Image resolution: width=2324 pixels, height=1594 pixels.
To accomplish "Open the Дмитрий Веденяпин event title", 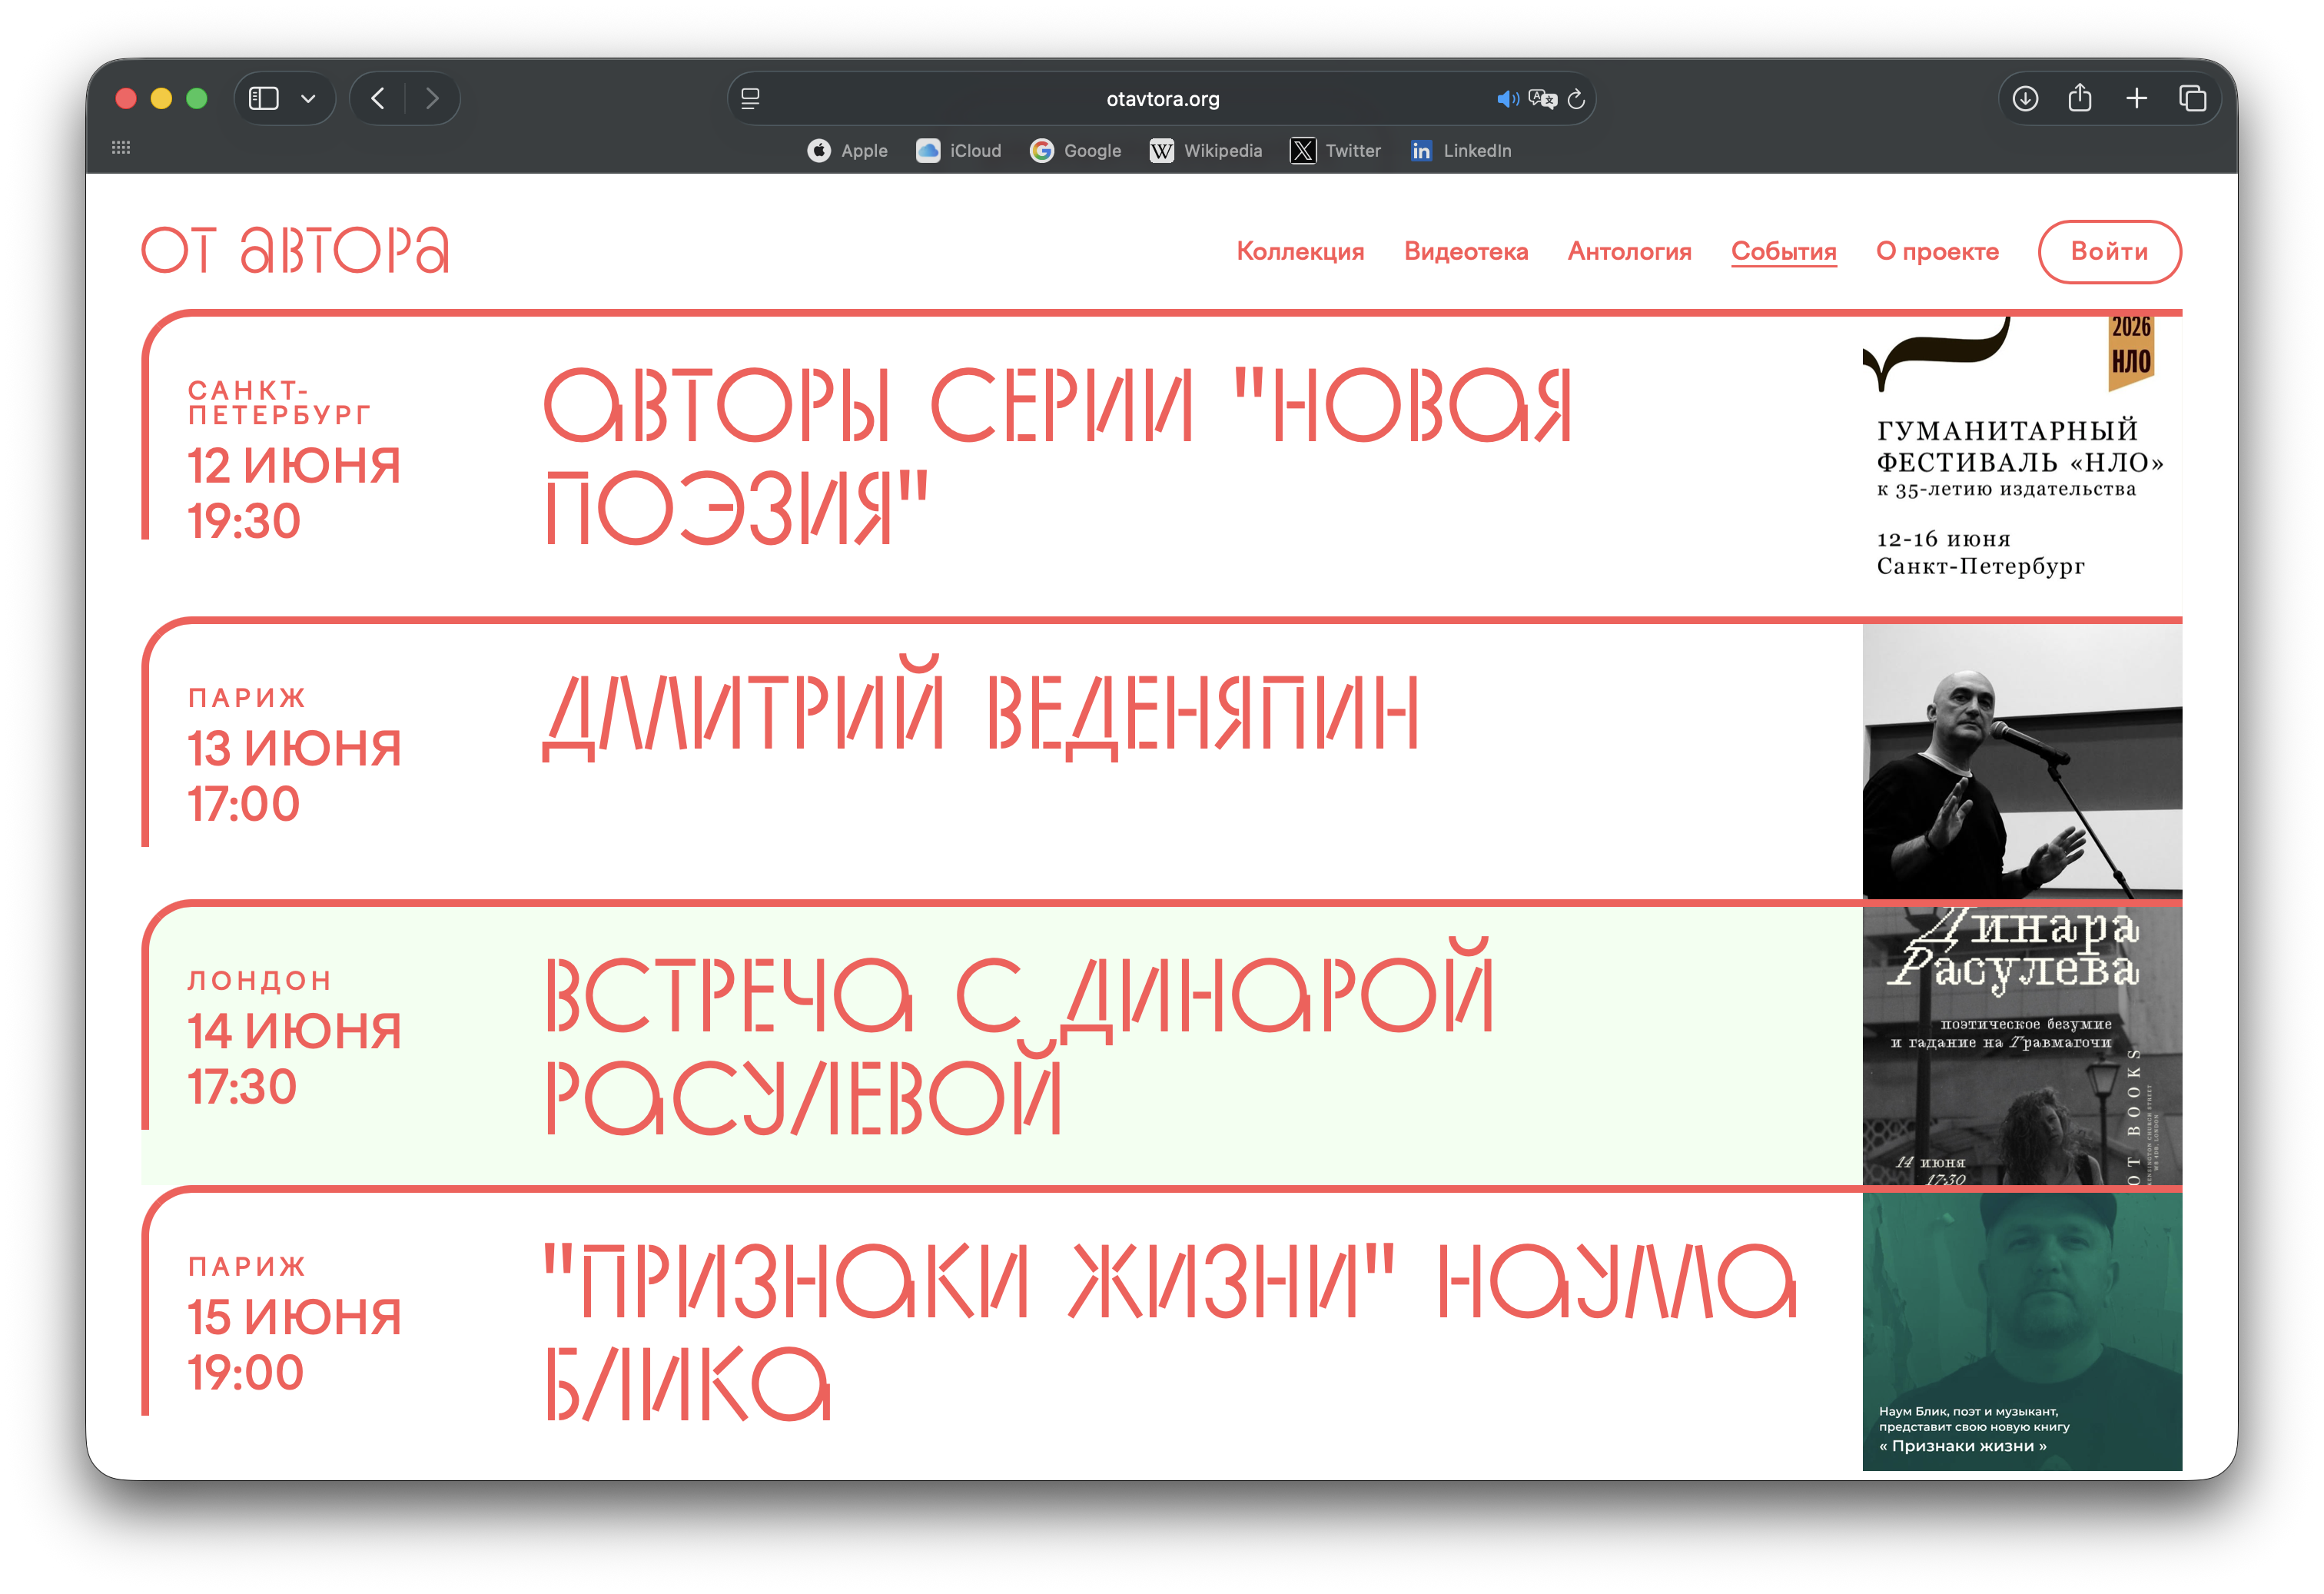I will pyautogui.click(x=980, y=708).
